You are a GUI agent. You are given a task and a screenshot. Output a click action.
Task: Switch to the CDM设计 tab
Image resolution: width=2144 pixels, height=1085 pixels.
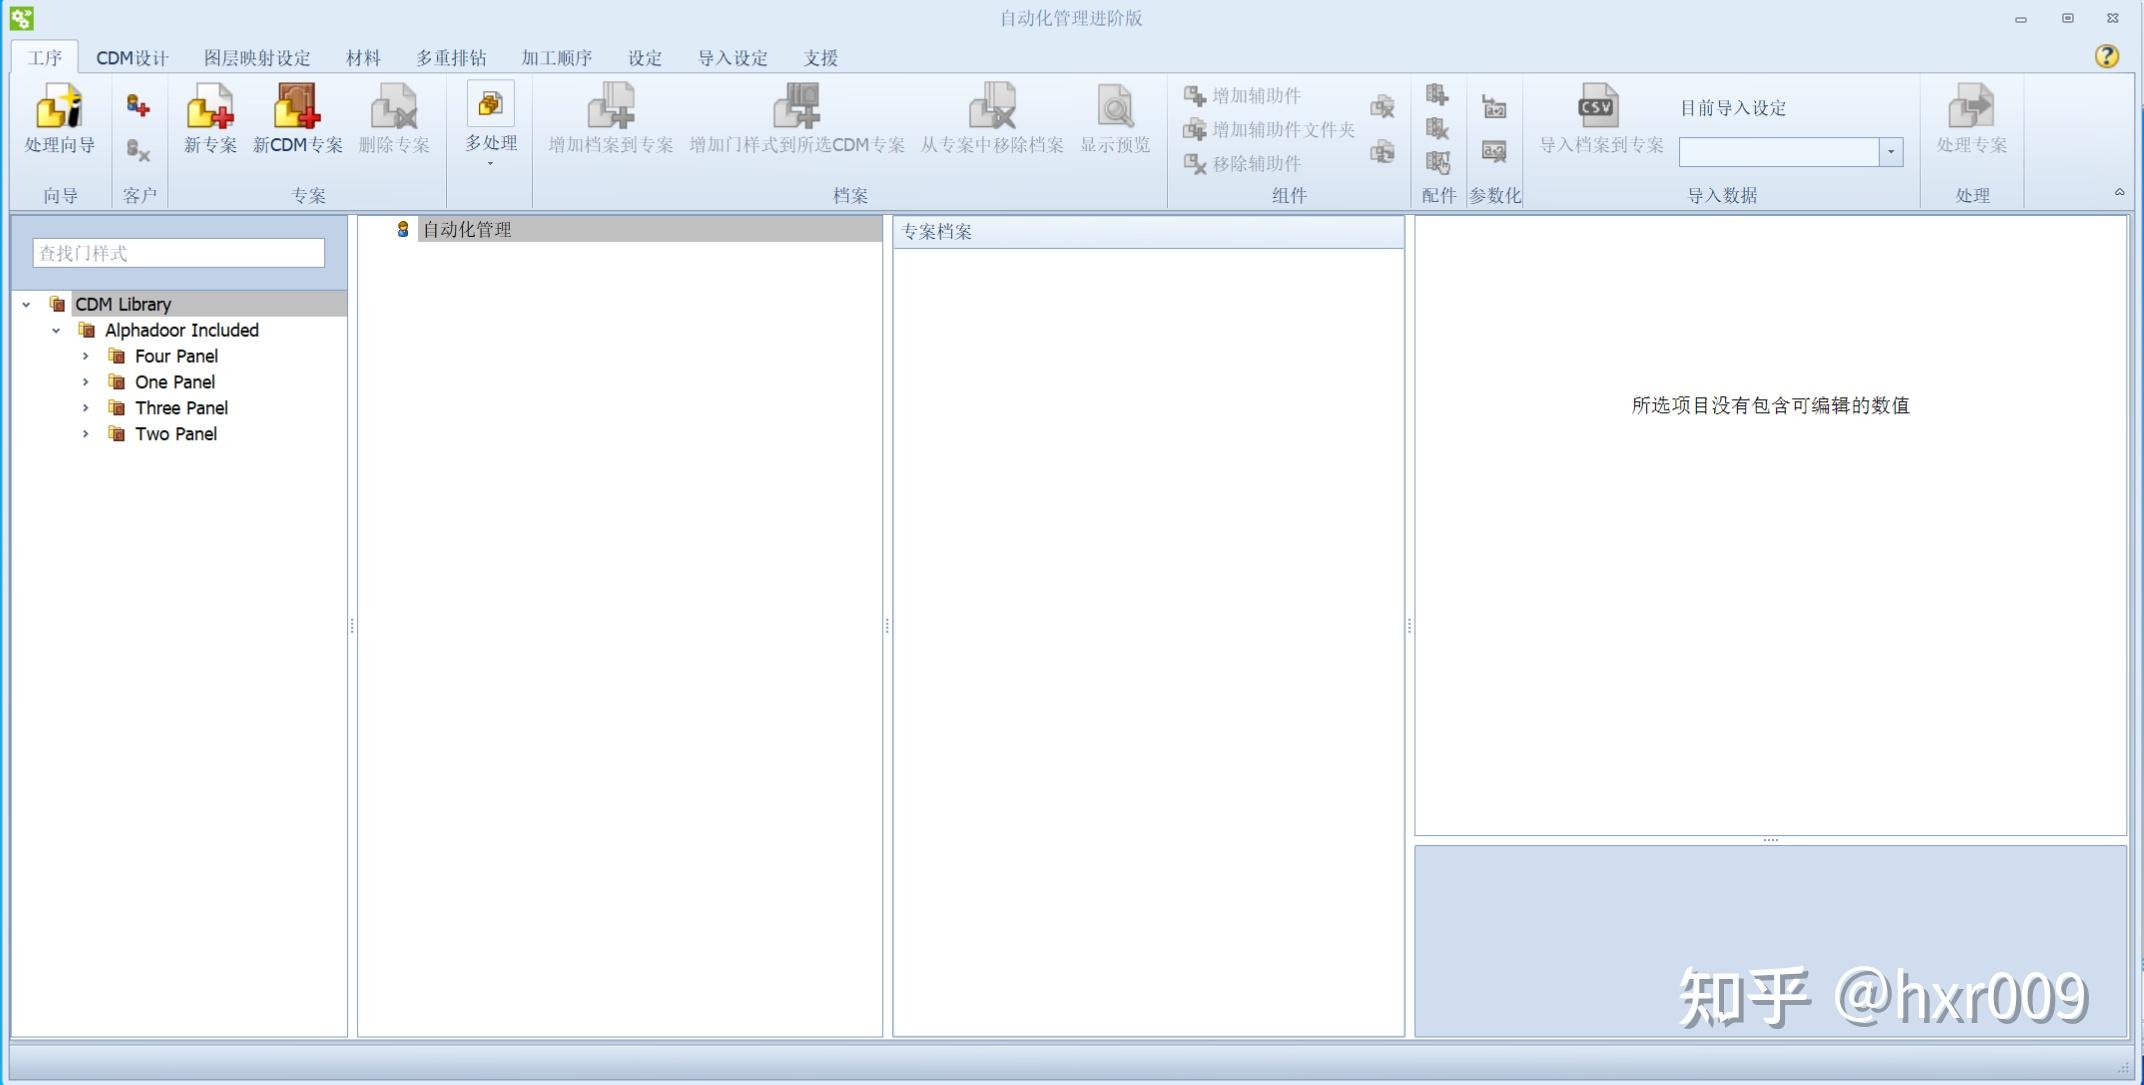(x=132, y=58)
